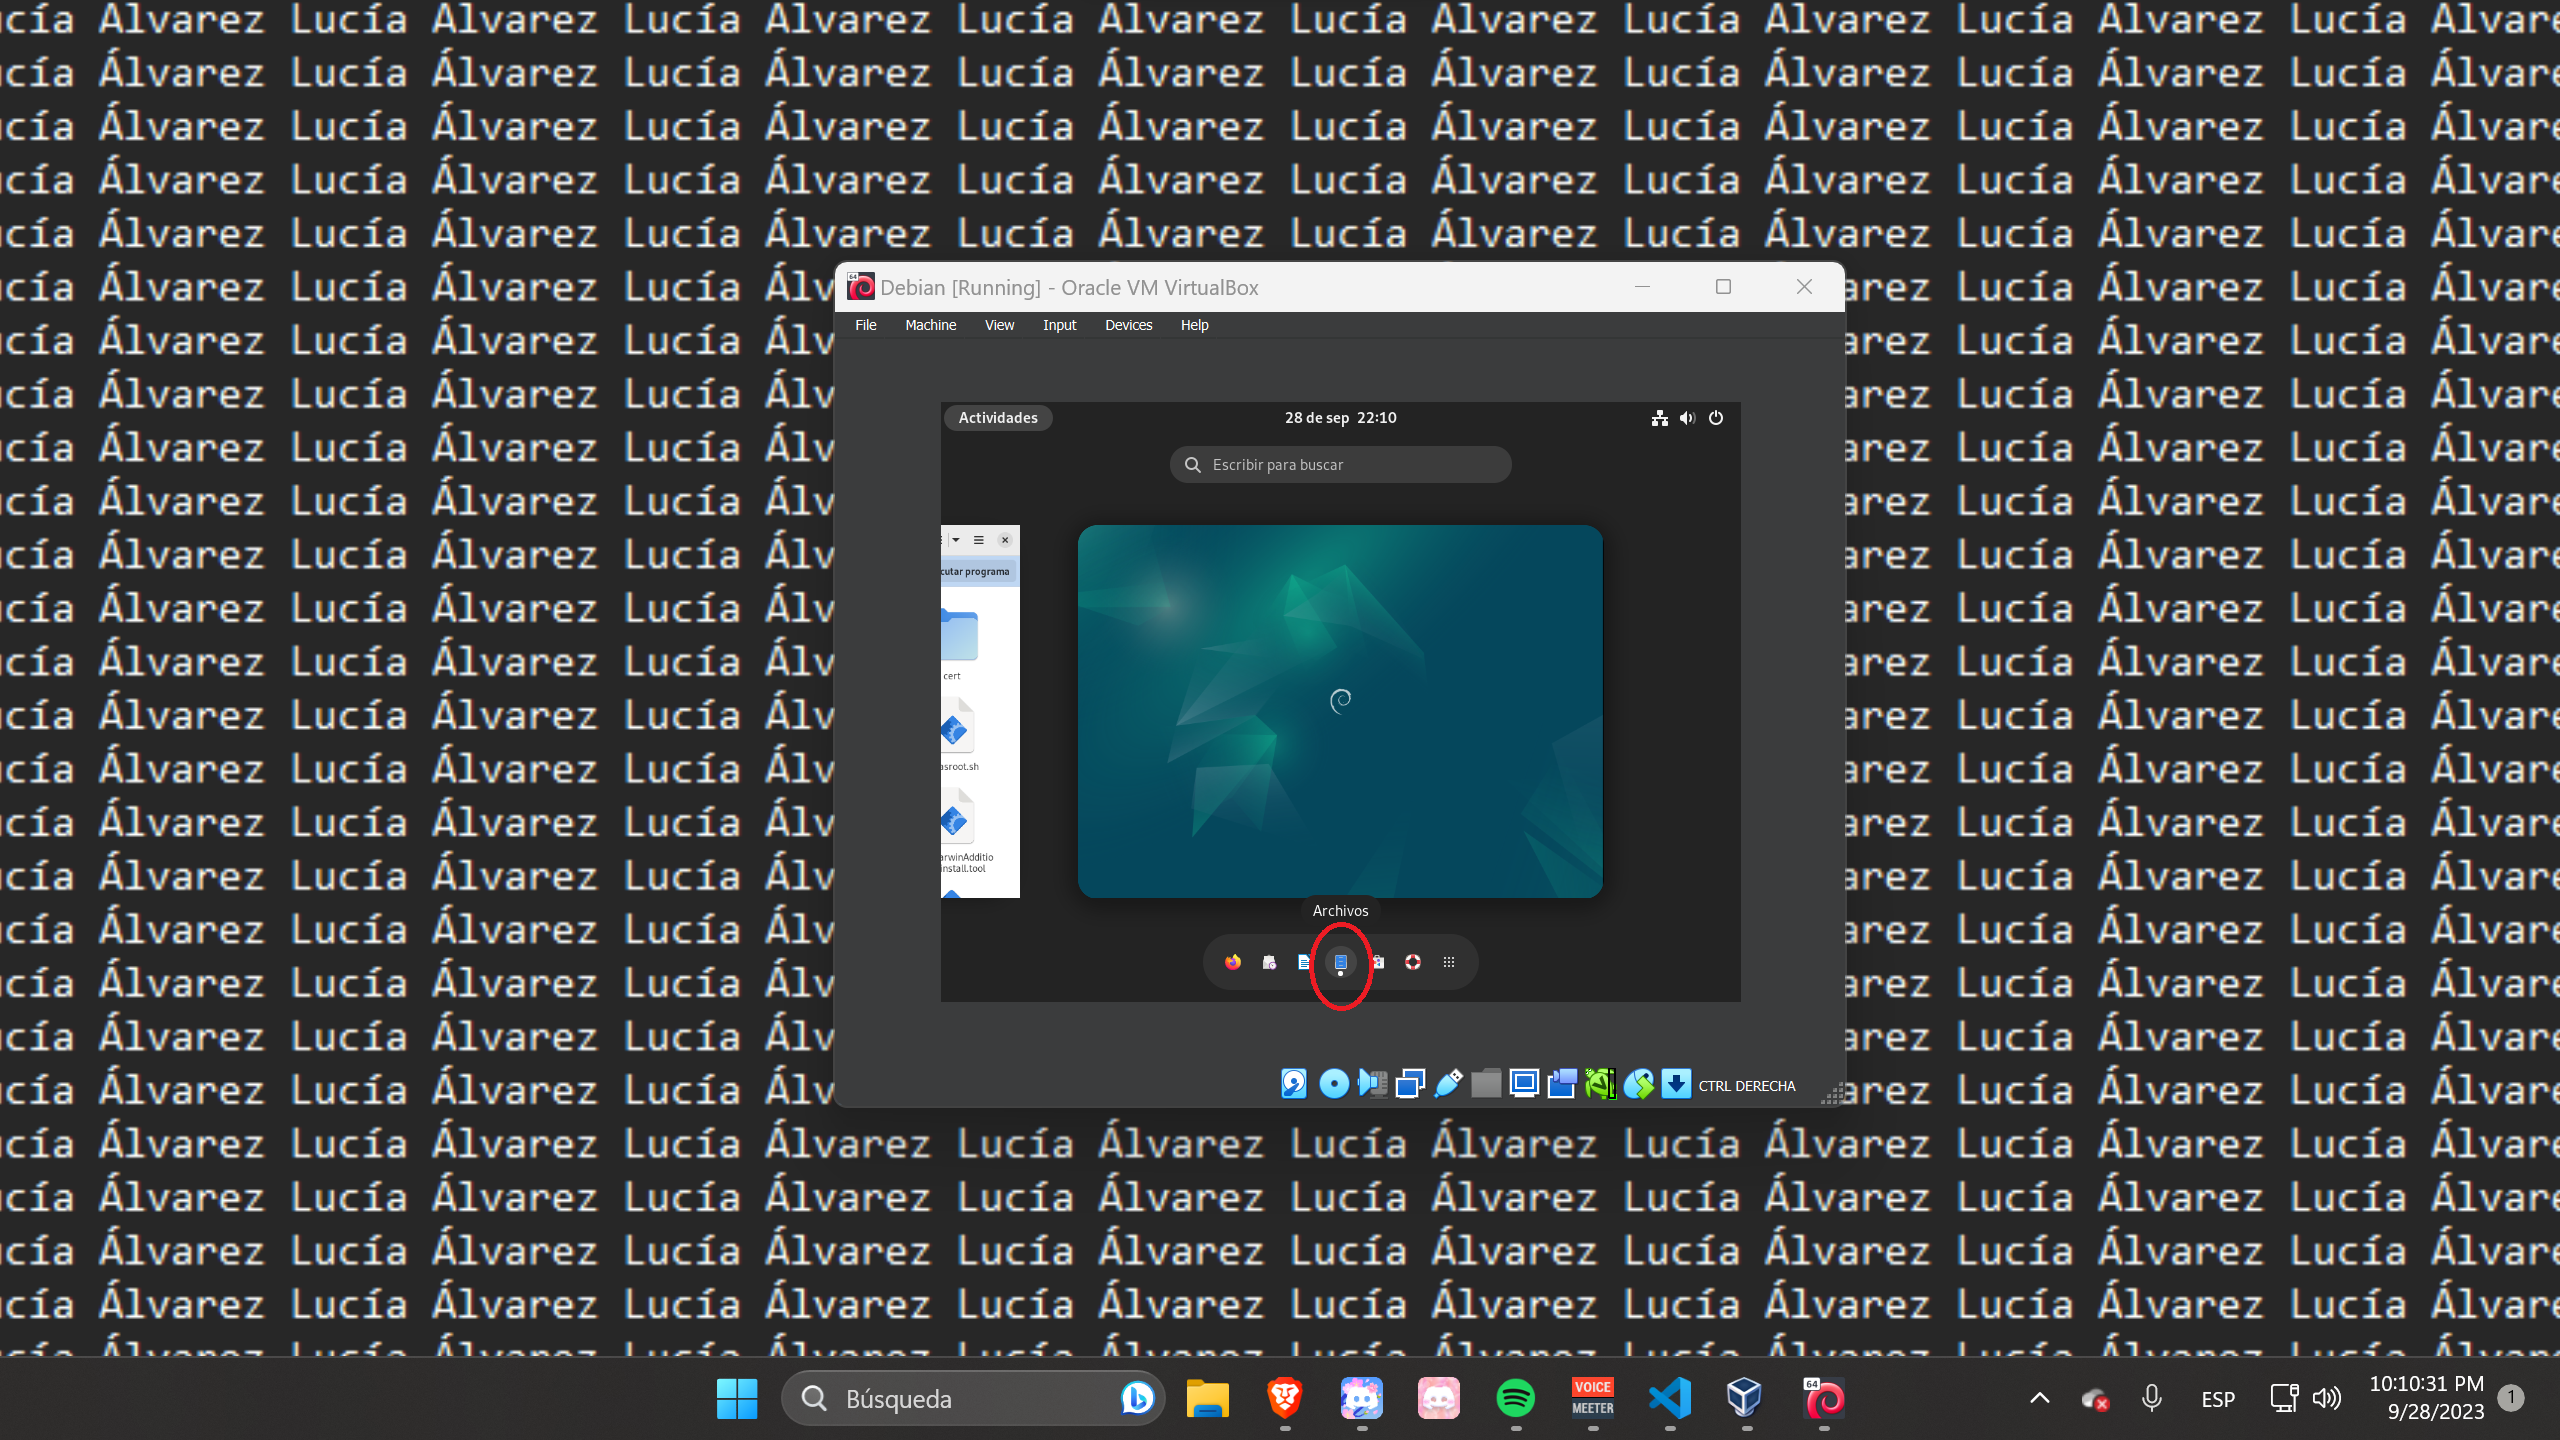
Task: Click the mouse integration status icon
Action: (x=1639, y=1084)
